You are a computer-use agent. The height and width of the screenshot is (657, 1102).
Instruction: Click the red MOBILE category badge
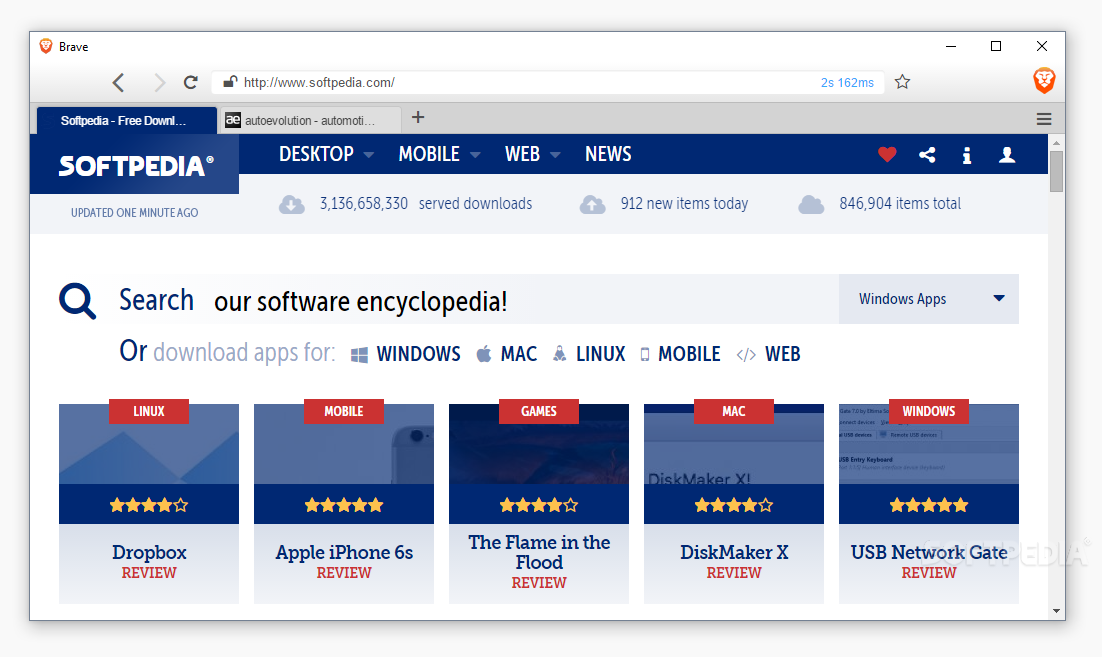[x=344, y=411]
